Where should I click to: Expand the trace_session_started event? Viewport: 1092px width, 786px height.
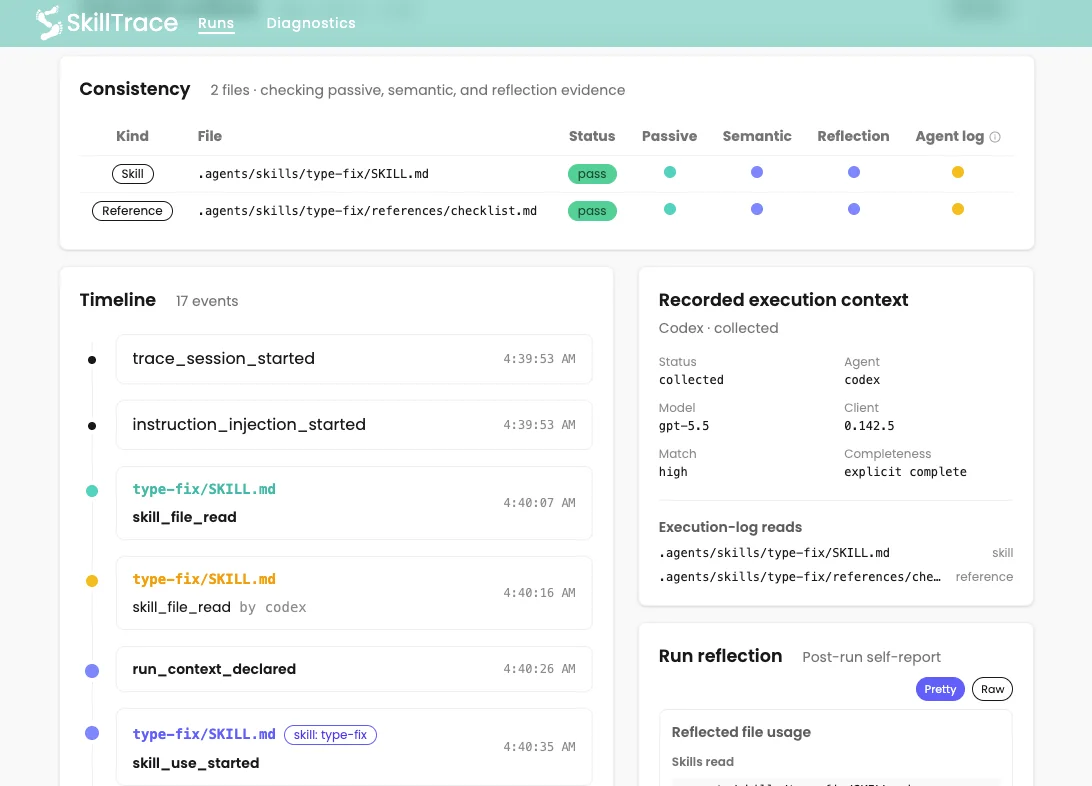coord(354,359)
